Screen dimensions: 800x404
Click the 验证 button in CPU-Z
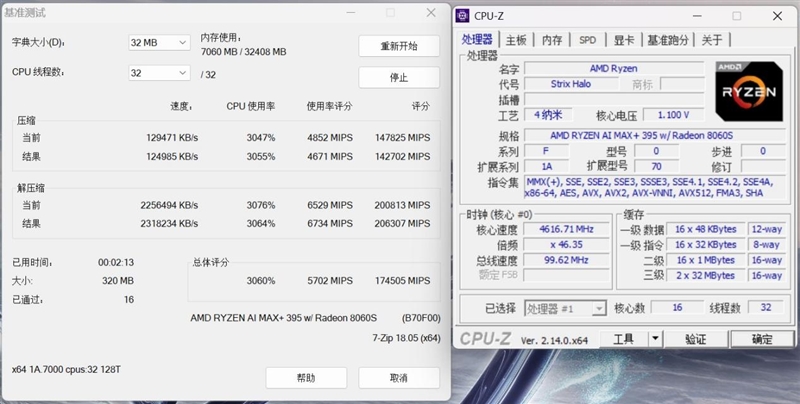[695, 339]
